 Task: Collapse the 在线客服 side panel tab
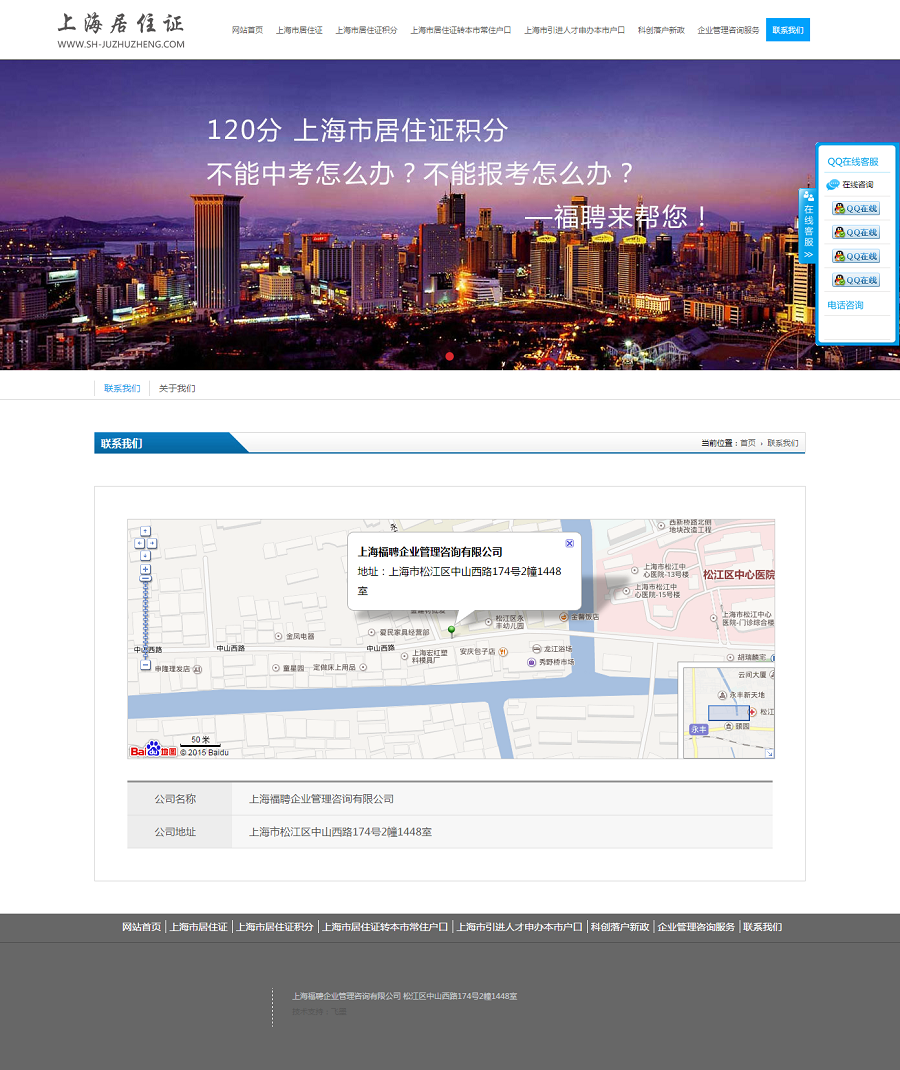tap(808, 226)
